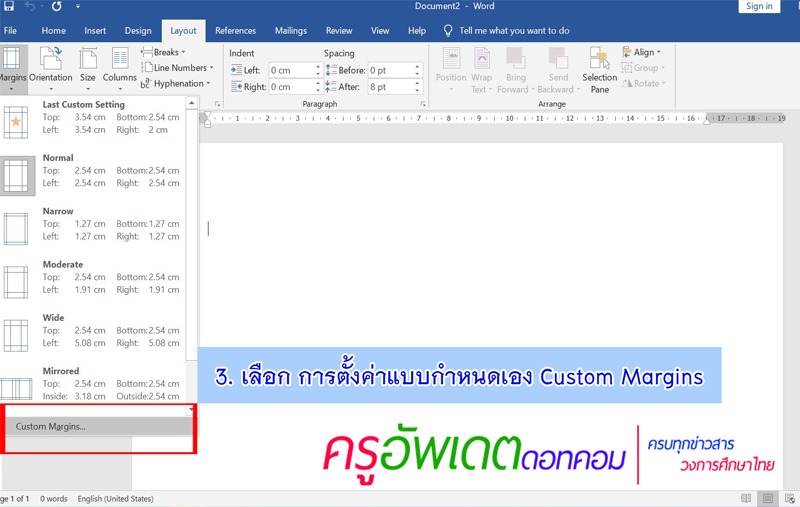Switch to the Design tab
Viewport: 800px width, 507px height.
point(138,31)
